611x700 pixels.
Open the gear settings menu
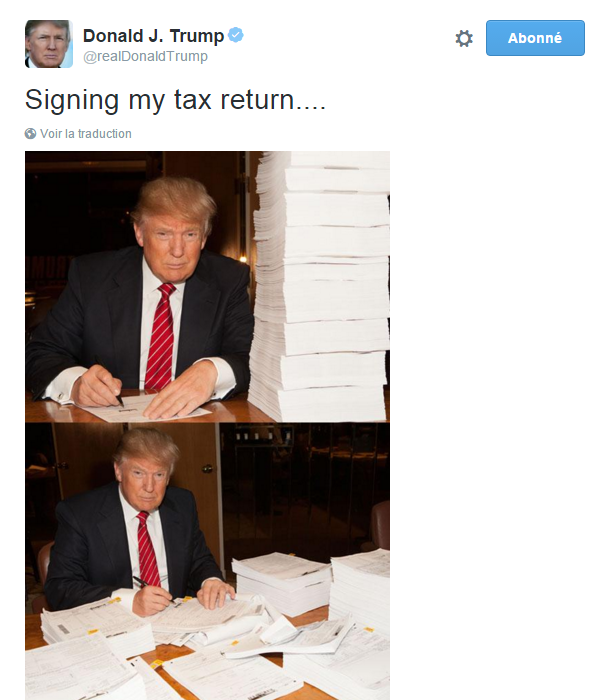[x=464, y=38]
